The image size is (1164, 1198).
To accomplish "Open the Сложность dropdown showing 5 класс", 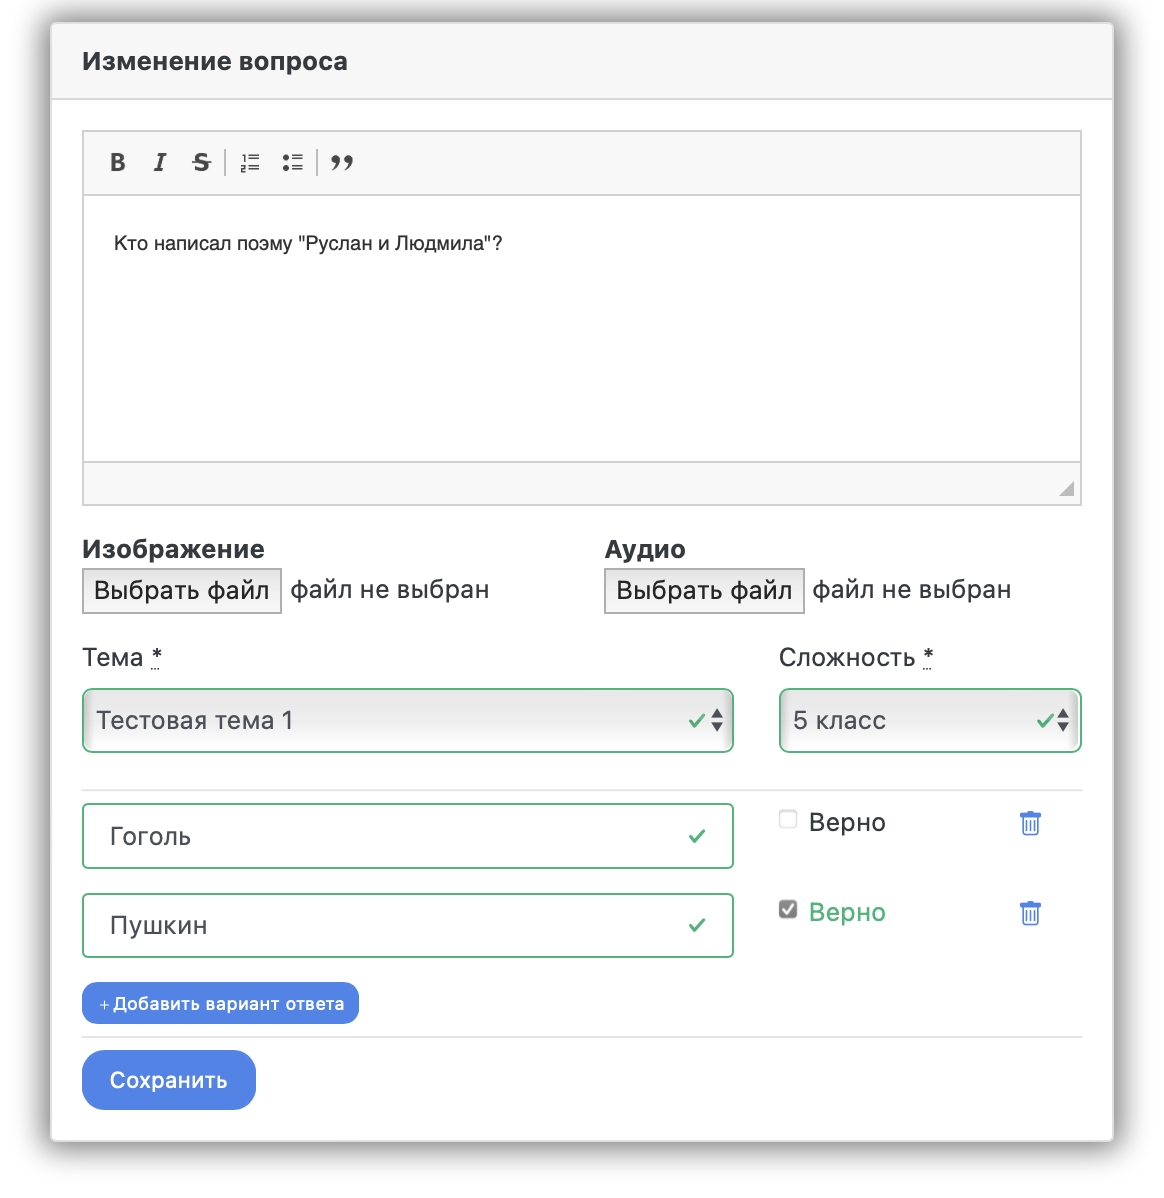I will coord(929,720).
